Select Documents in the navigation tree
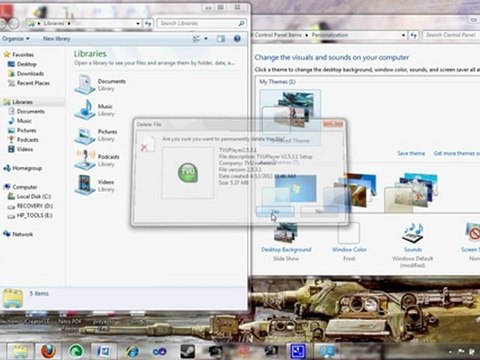480x360 pixels. (x=31, y=111)
